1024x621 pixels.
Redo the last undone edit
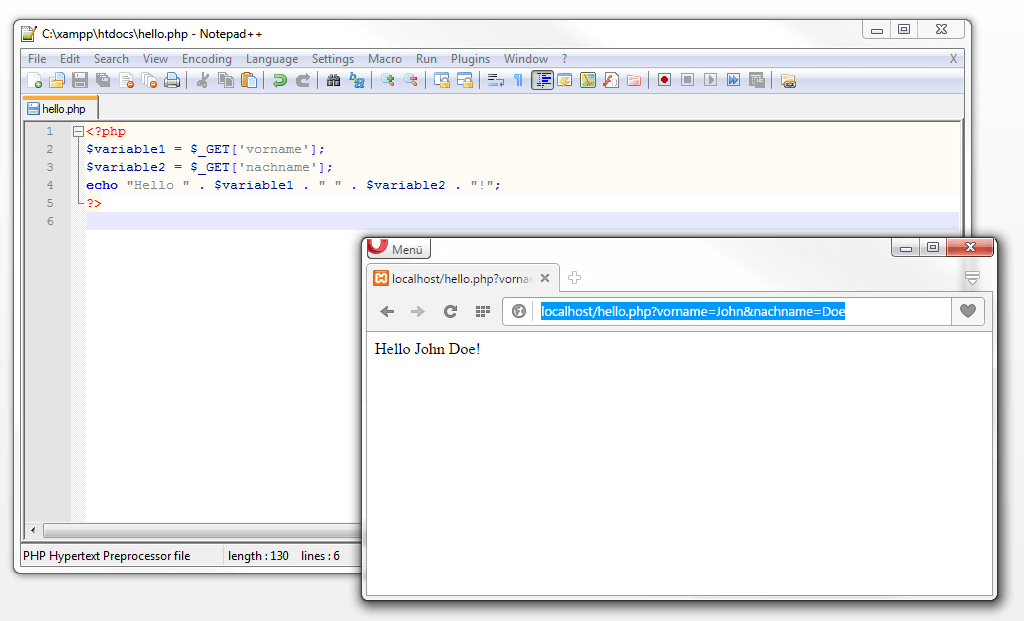click(303, 80)
